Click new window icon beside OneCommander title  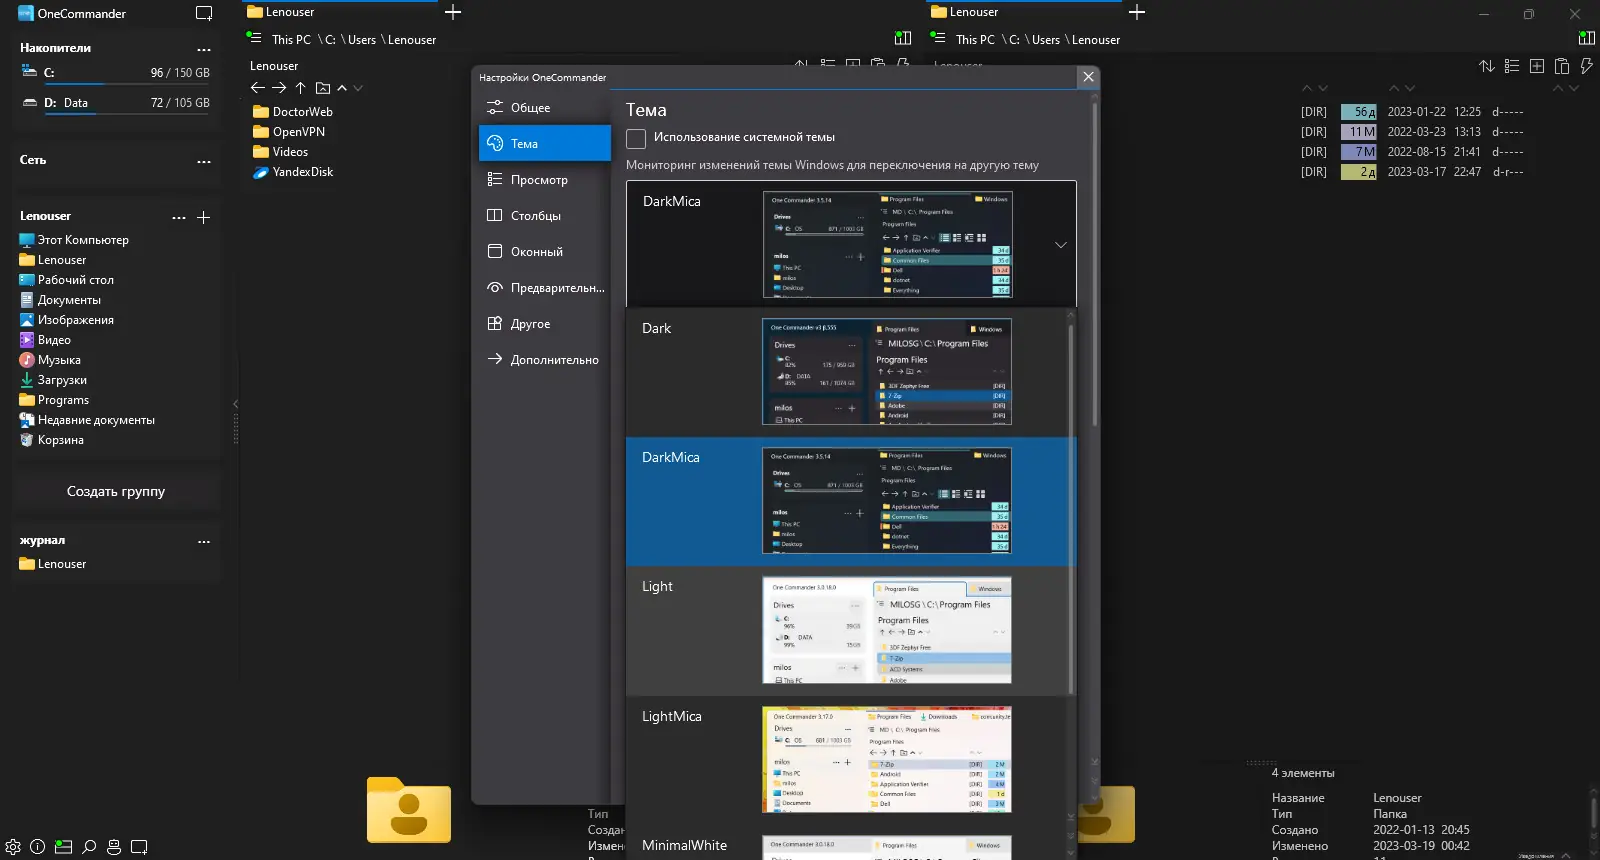tap(204, 14)
